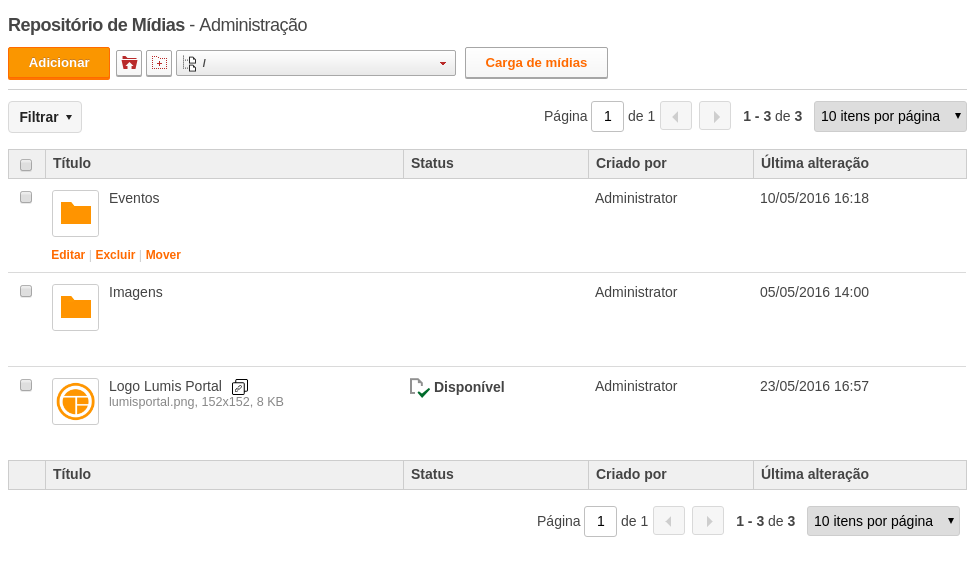Go to previous page using top arrow
This screenshot has height=566, width=975.
pyautogui.click(x=676, y=116)
